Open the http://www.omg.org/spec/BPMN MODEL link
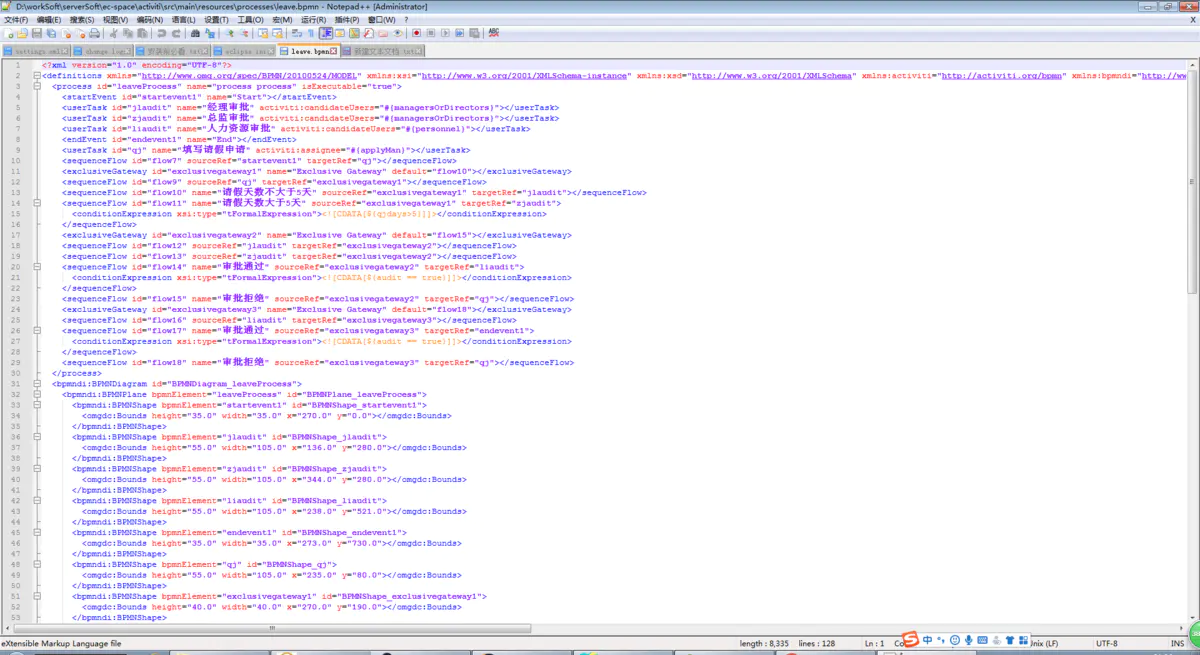The image size is (1200, 655). tap(250, 75)
